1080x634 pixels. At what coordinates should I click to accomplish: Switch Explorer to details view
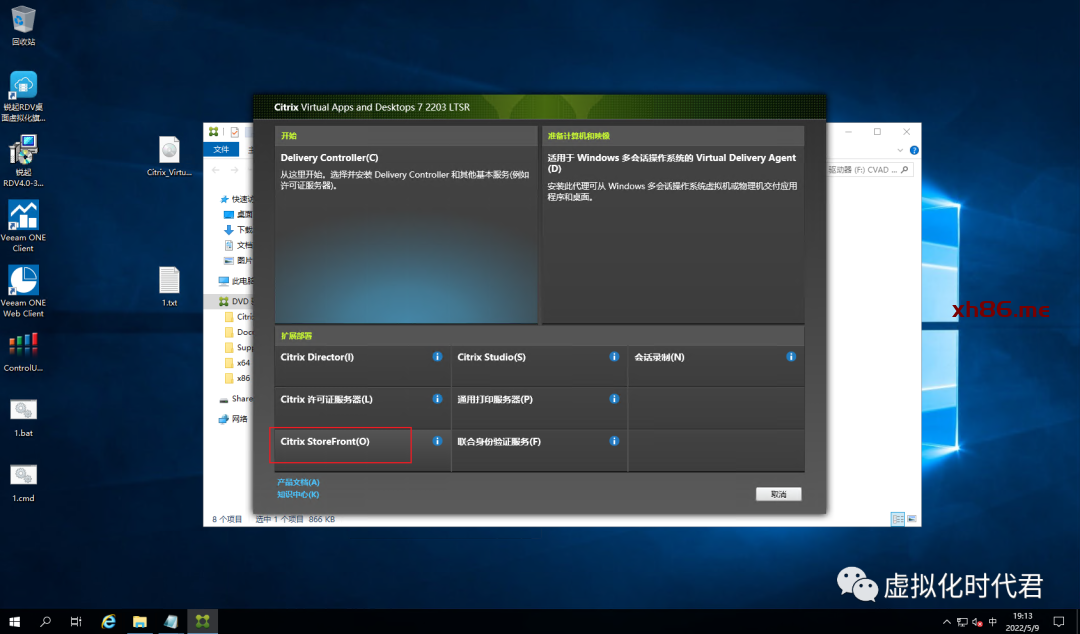pos(897,519)
